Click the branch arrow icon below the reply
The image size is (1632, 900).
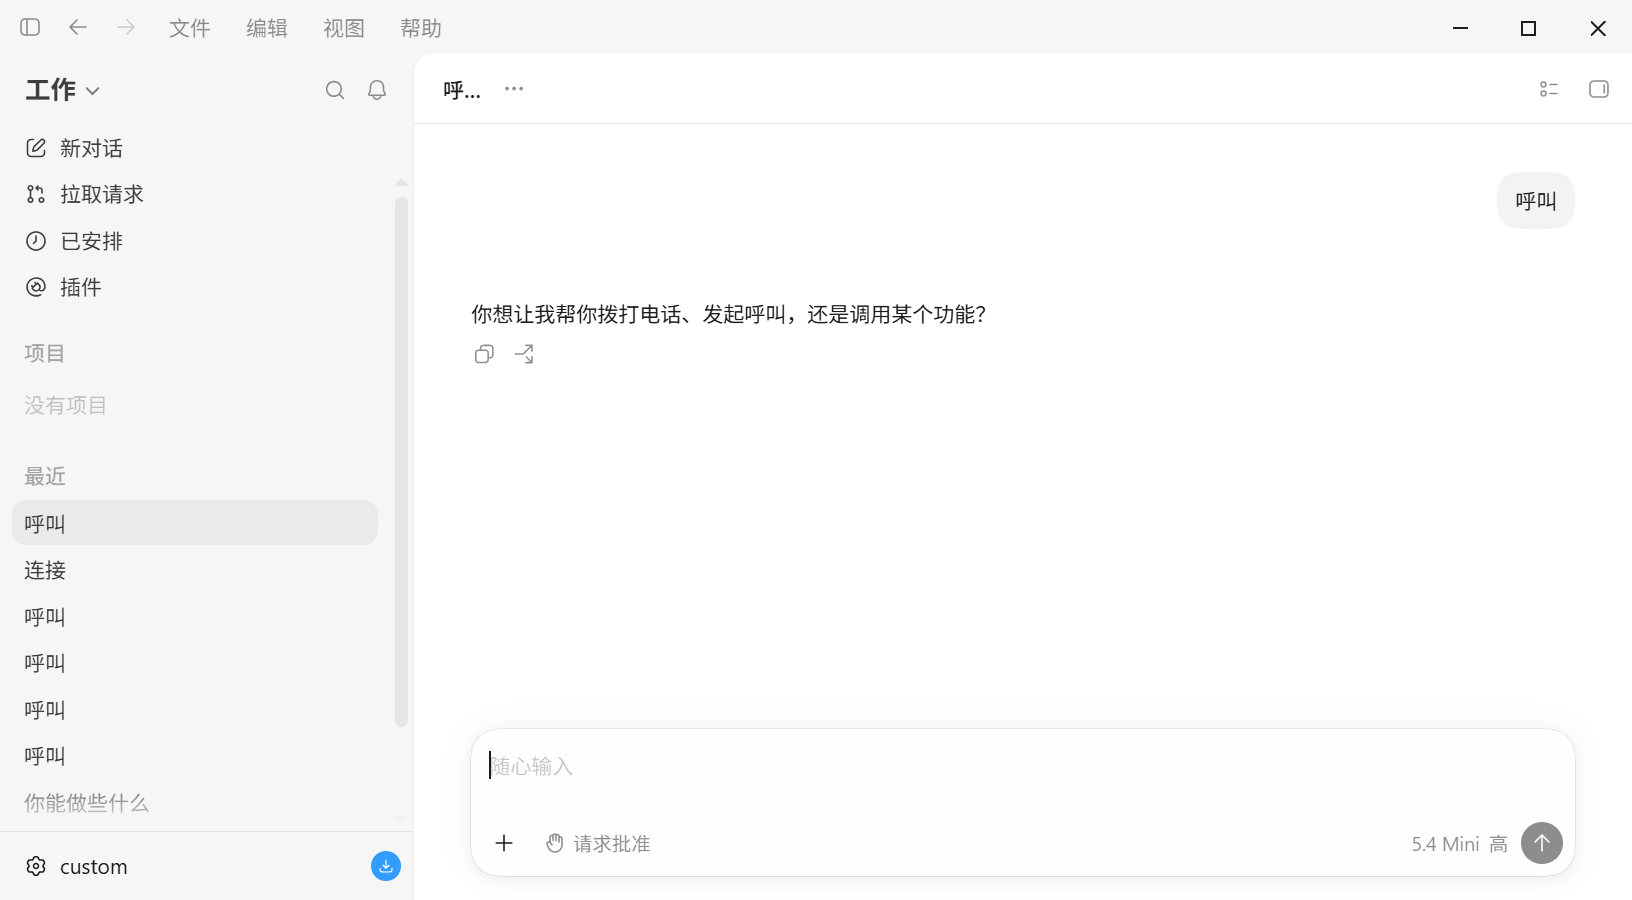[524, 354]
